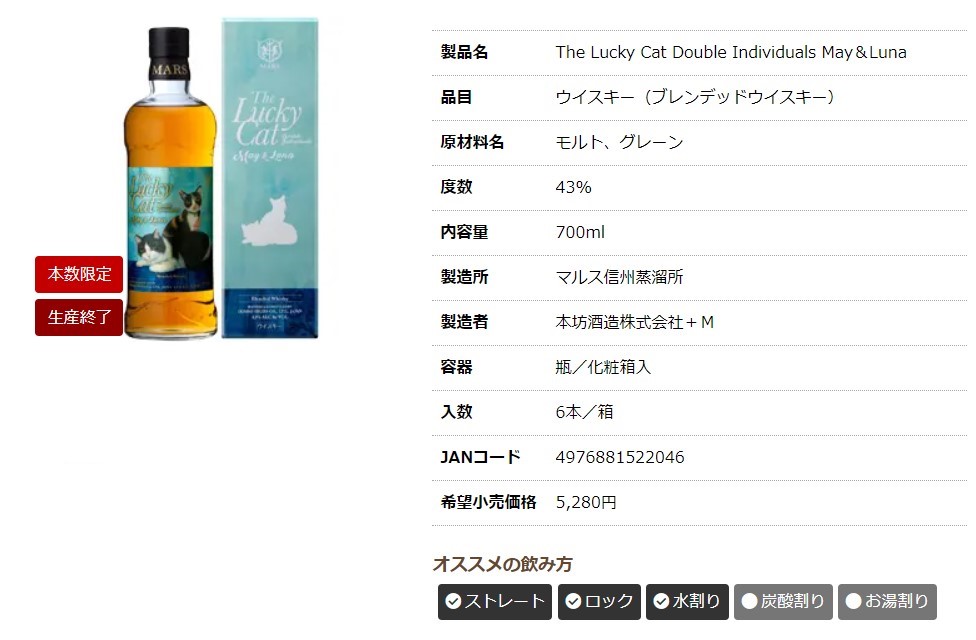Click the オススメの飲み方 heading

click(x=502, y=564)
